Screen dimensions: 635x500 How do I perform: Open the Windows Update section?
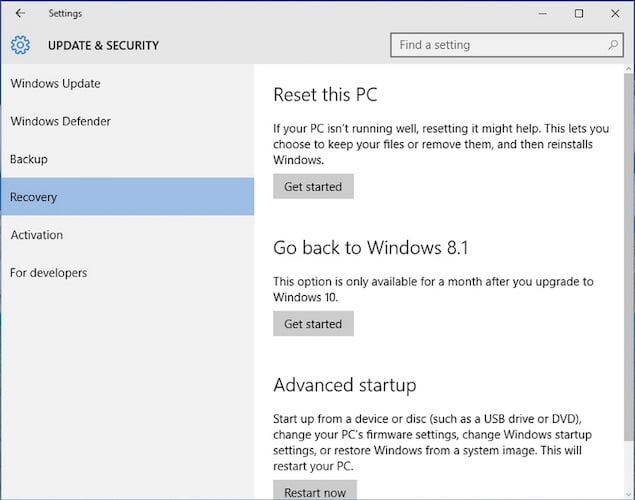click(55, 84)
